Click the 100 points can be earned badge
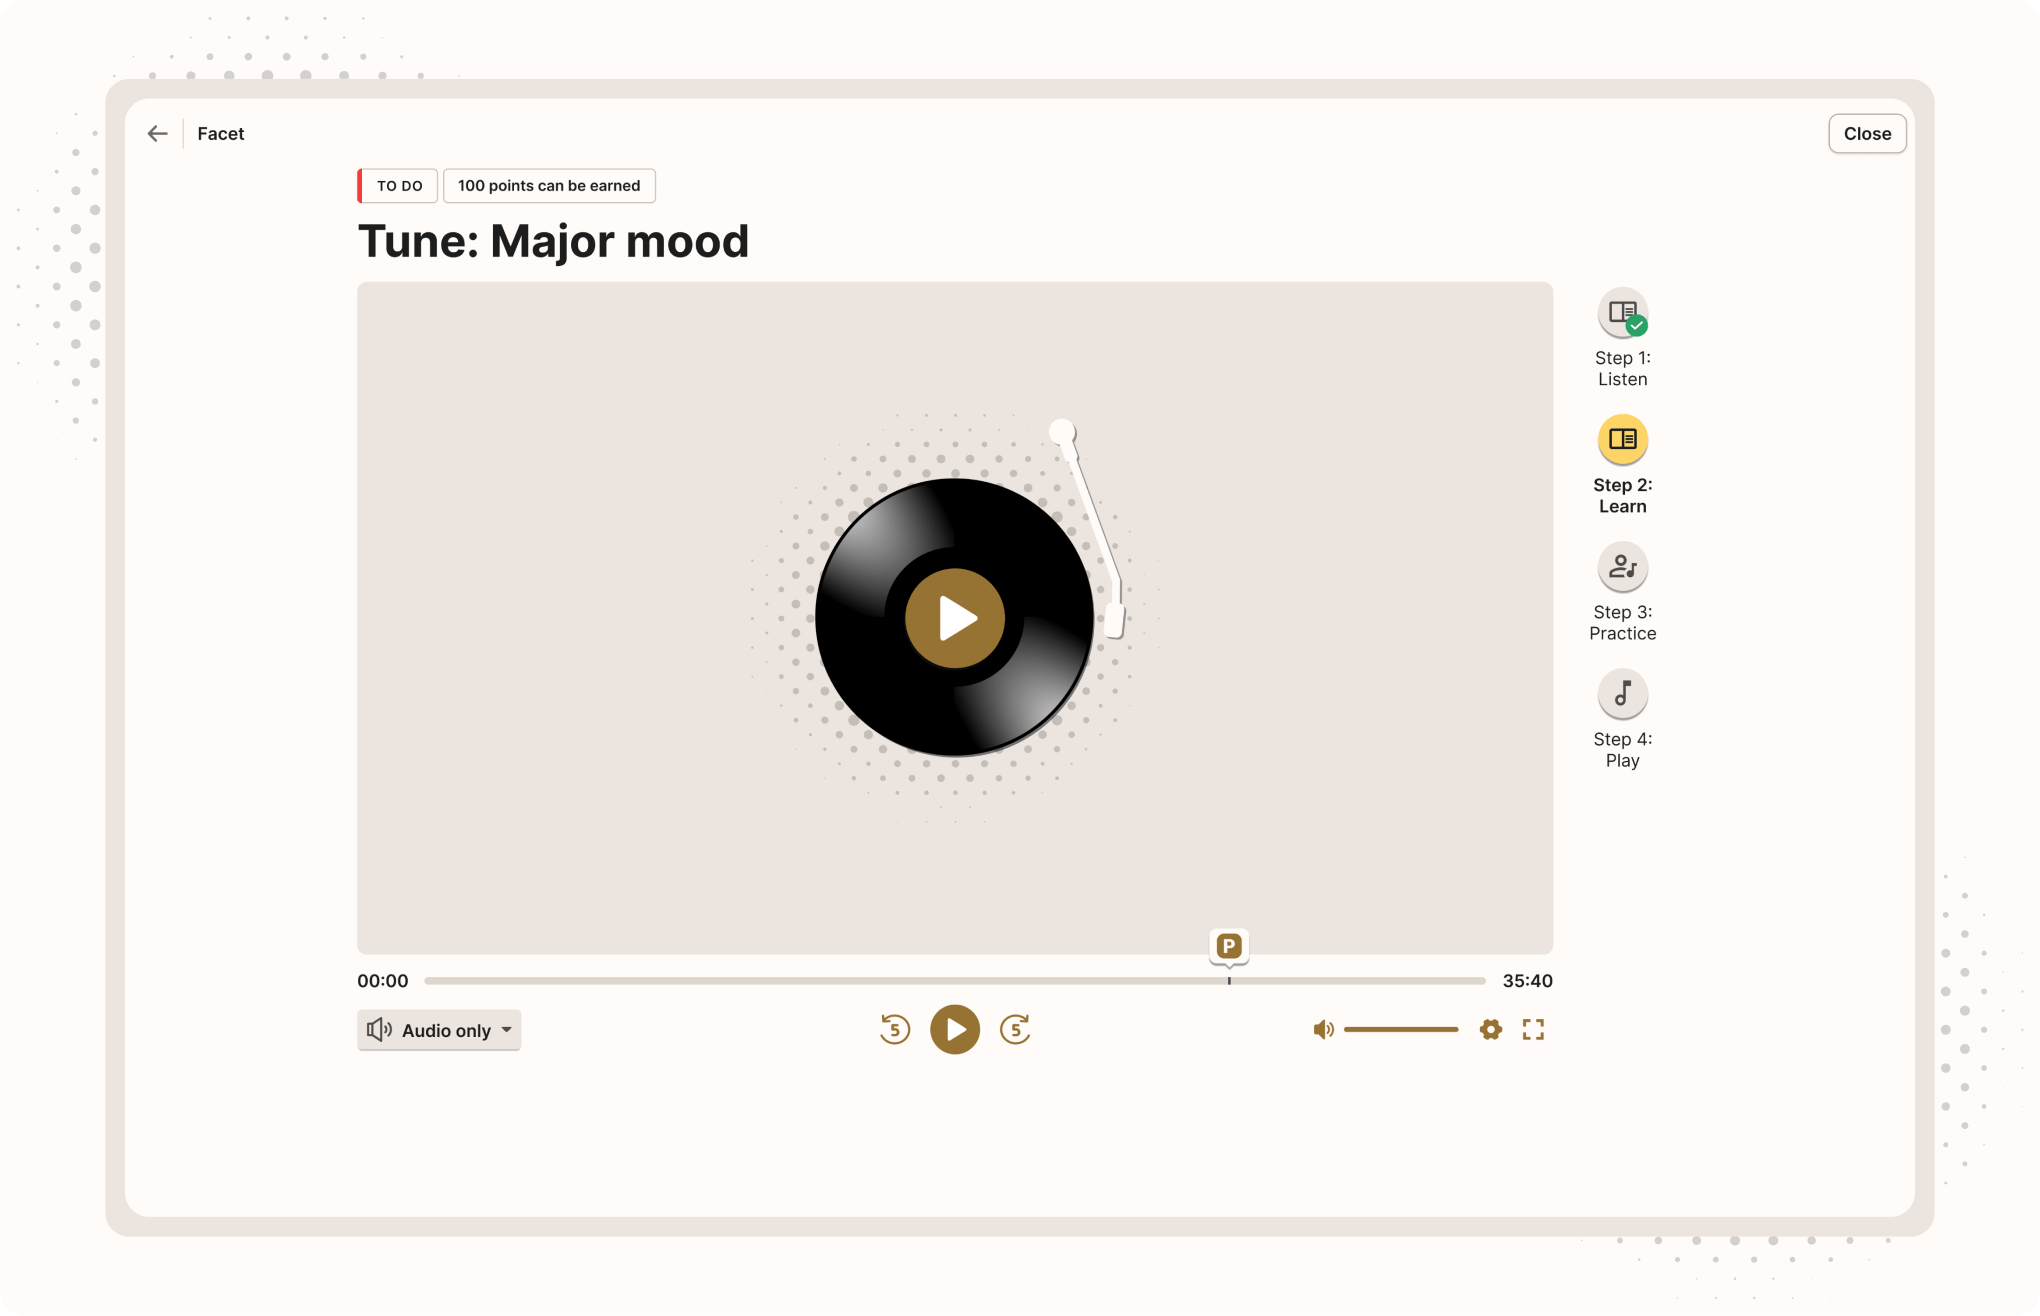 pos(549,186)
